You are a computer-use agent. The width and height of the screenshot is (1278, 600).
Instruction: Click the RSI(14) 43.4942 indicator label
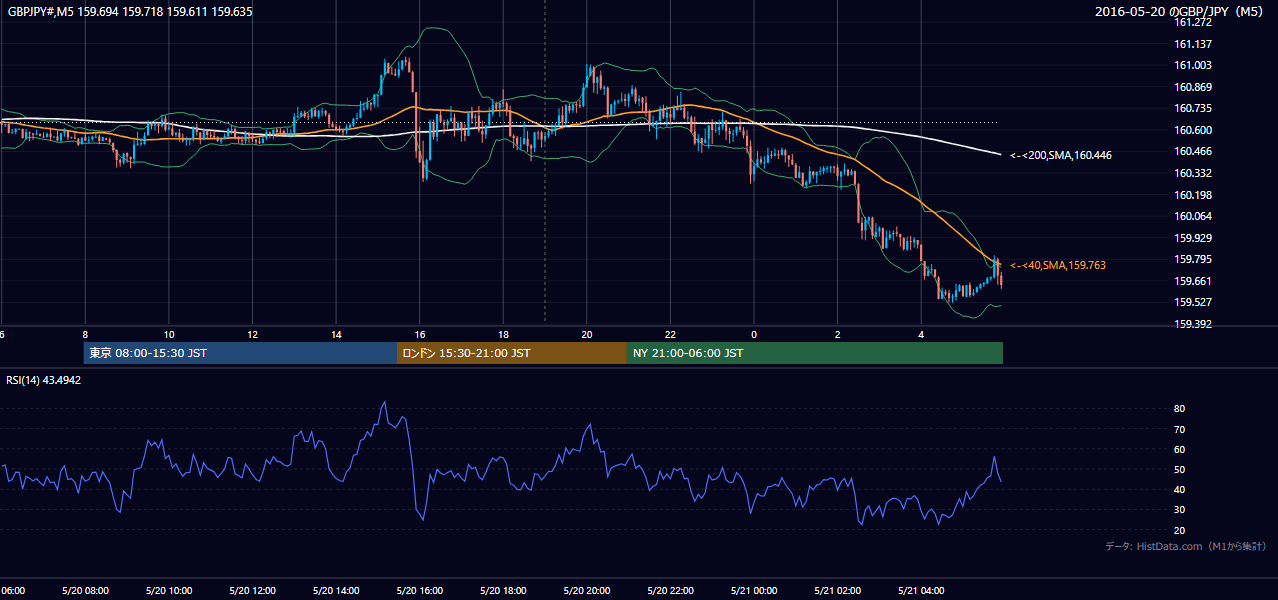click(x=44, y=380)
